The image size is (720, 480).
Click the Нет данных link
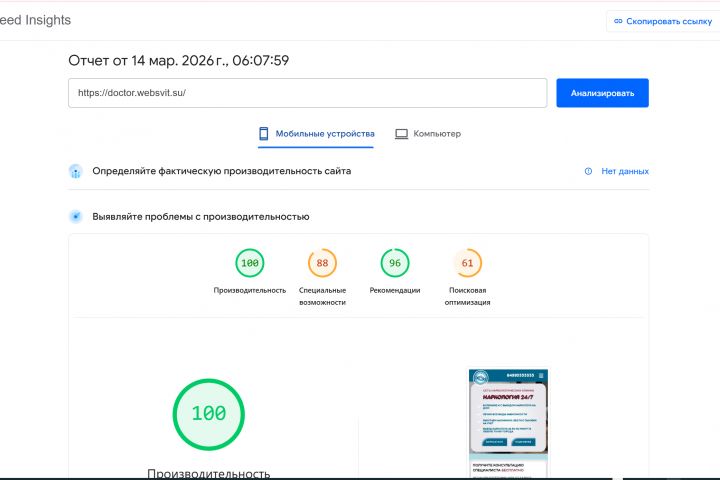click(625, 171)
